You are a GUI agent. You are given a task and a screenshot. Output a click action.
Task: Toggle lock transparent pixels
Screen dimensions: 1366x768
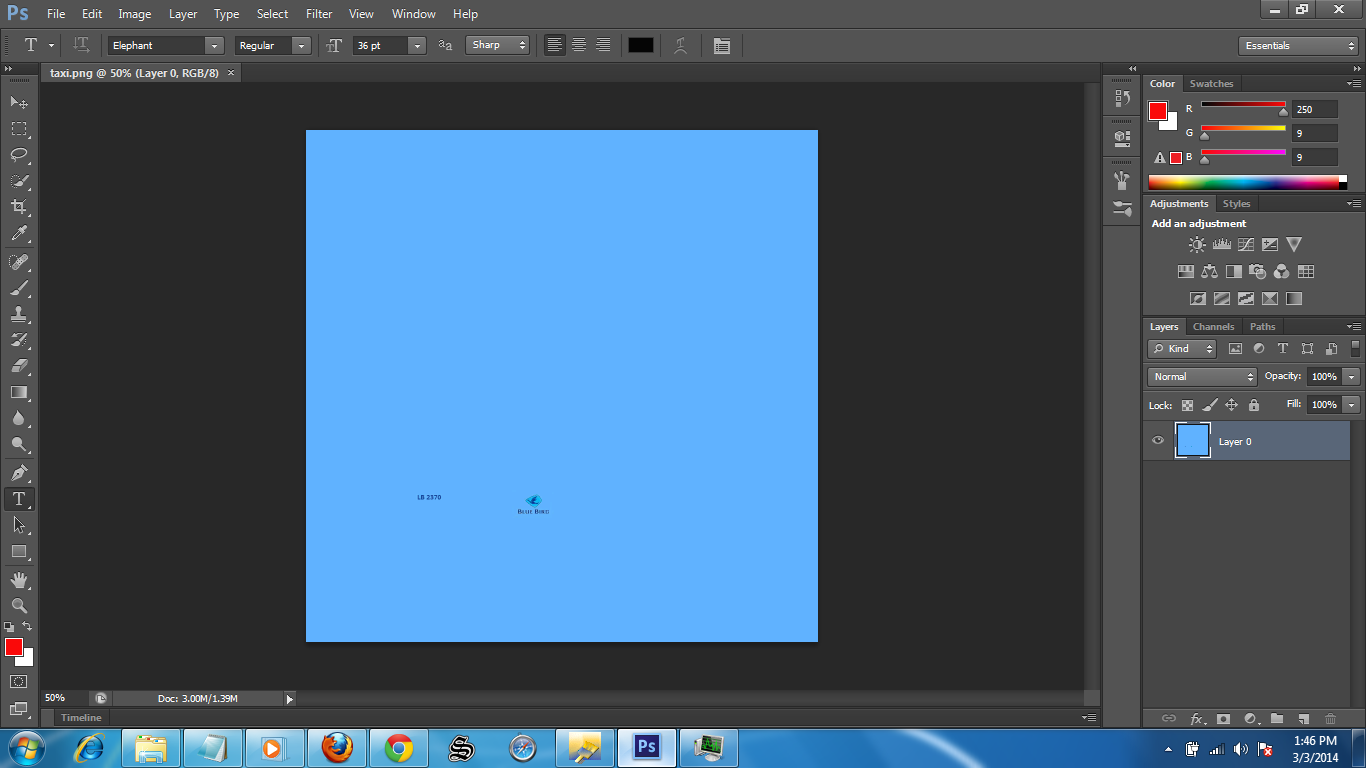[x=1187, y=405]
